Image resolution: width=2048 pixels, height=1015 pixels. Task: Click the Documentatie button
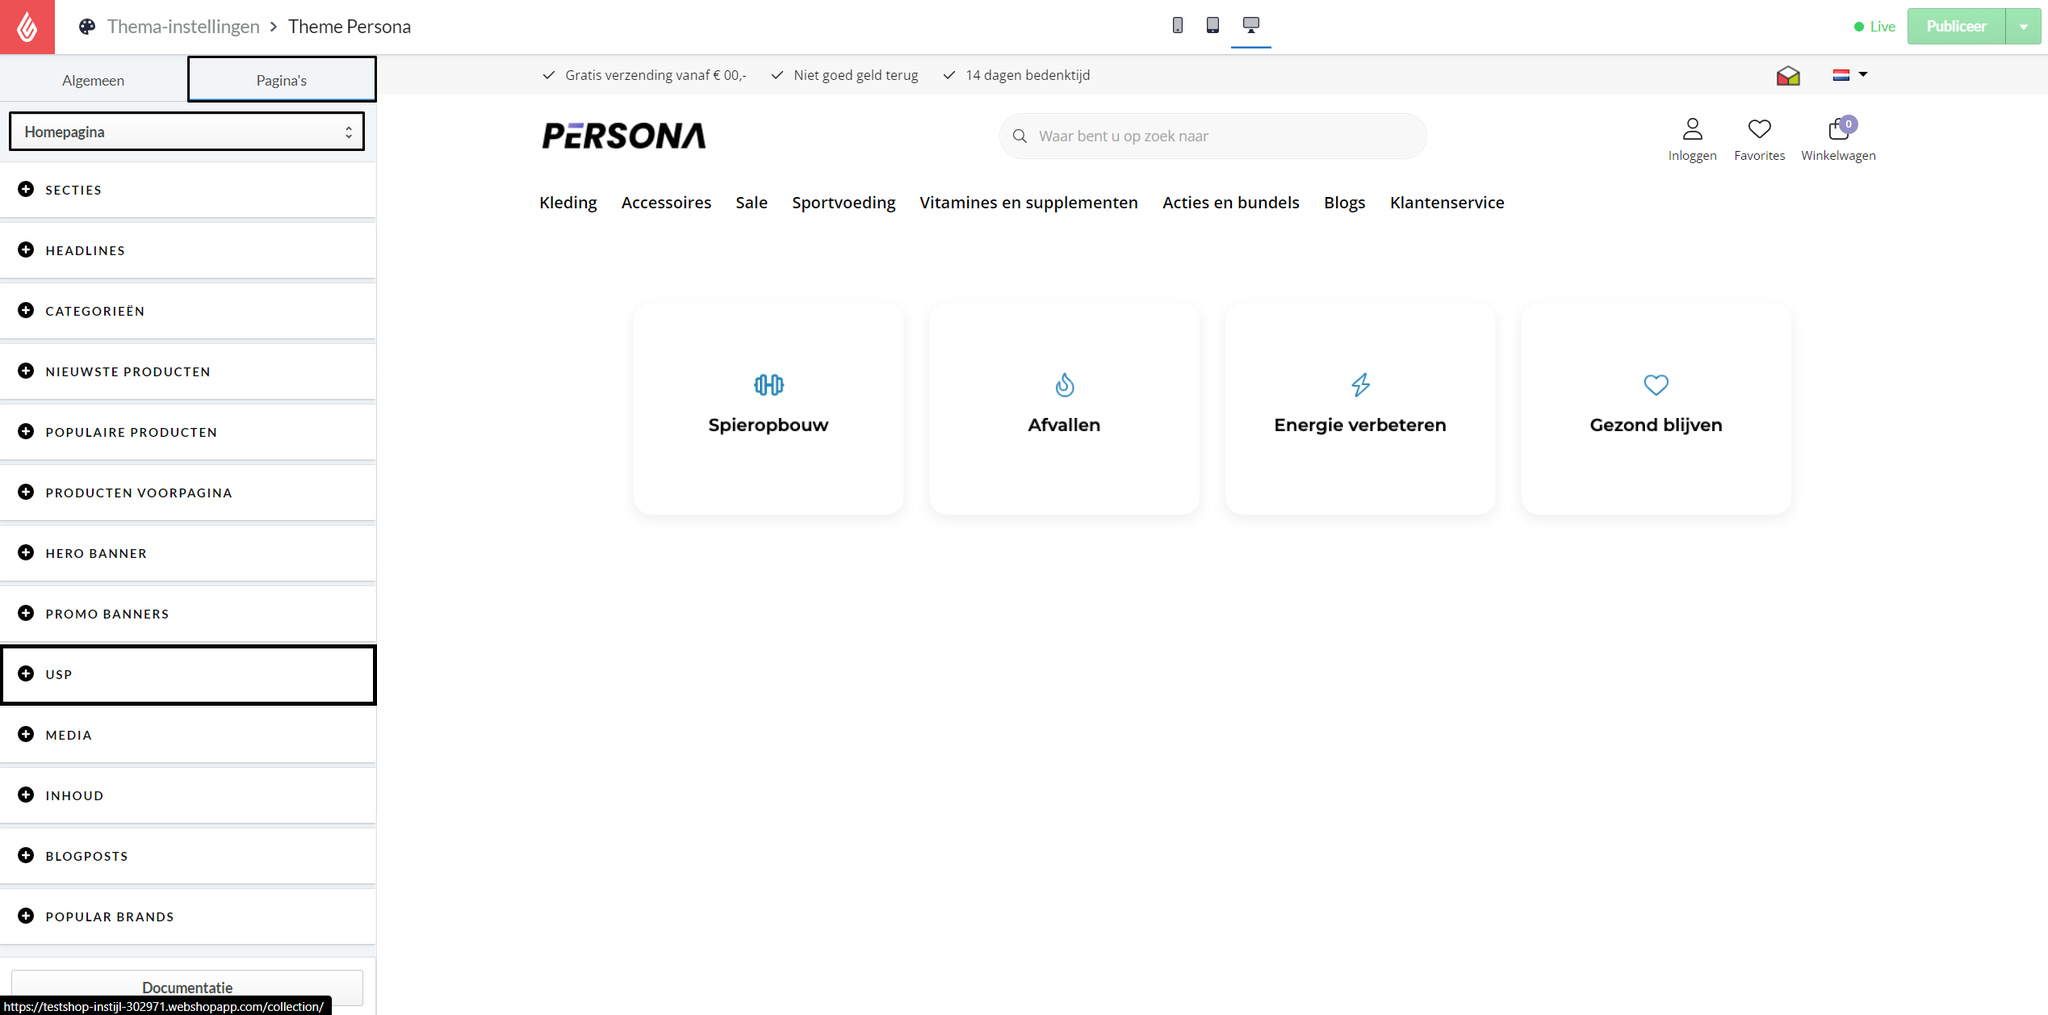187,987
